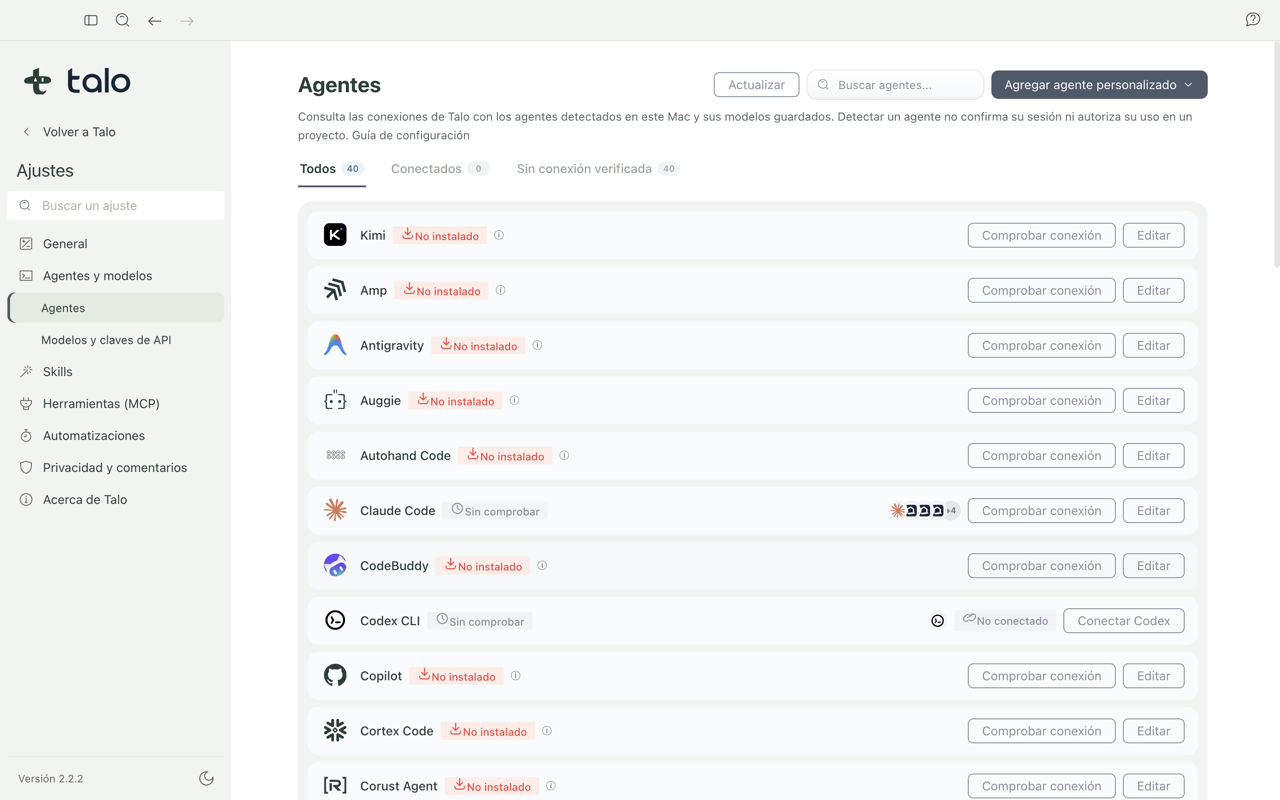Viewport: 1280px width, 800px height.
Task: Click the Claude Code starburst logo
Action: (335, 510)
